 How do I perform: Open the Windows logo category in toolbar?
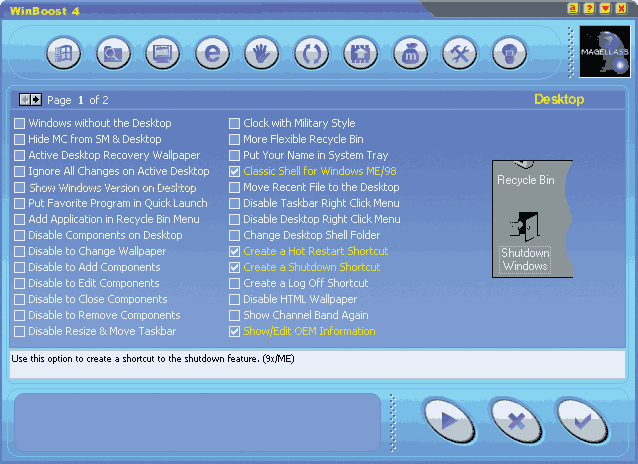(x=64, y=52)
